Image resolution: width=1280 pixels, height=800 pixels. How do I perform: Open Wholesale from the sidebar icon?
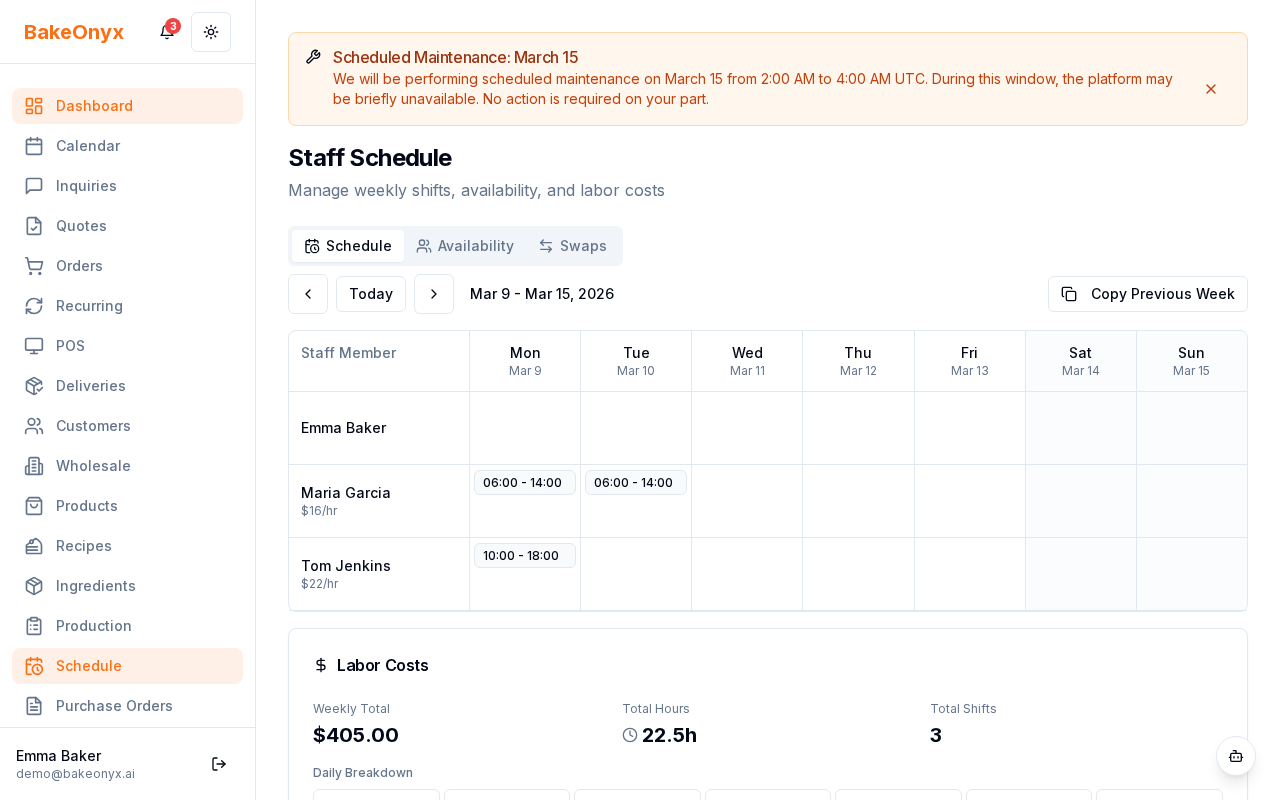pyautogui.click(x=34, y=466)
